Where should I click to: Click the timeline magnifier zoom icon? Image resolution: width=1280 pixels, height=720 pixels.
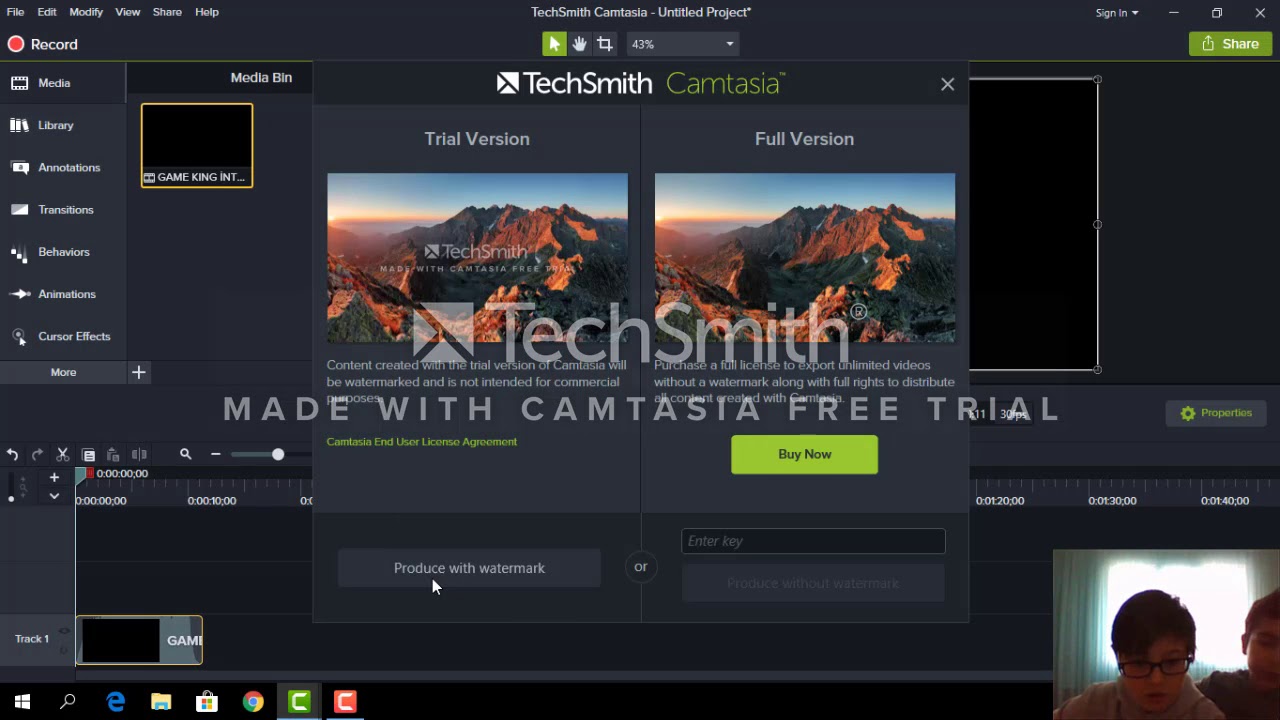coord(185,454)
